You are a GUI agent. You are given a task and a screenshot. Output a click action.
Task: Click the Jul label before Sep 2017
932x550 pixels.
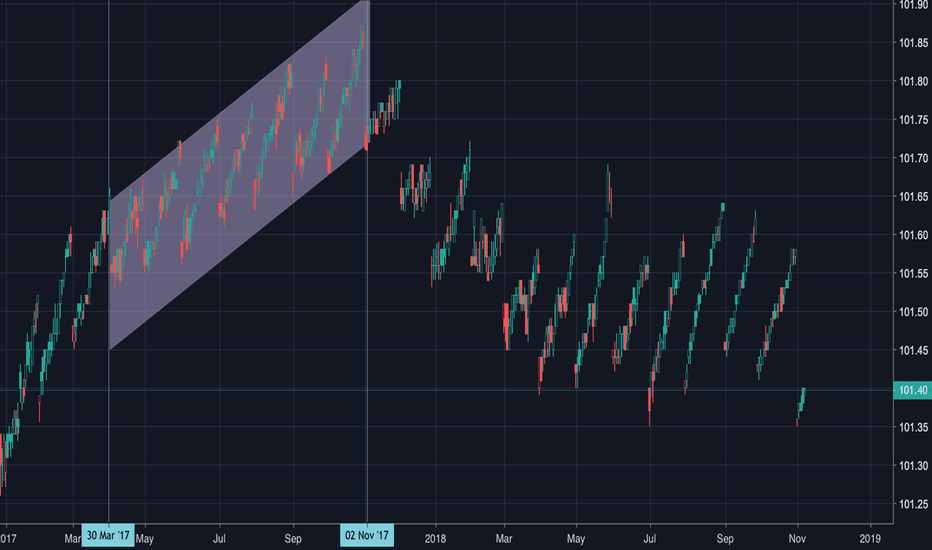click(x=219, y=539)
